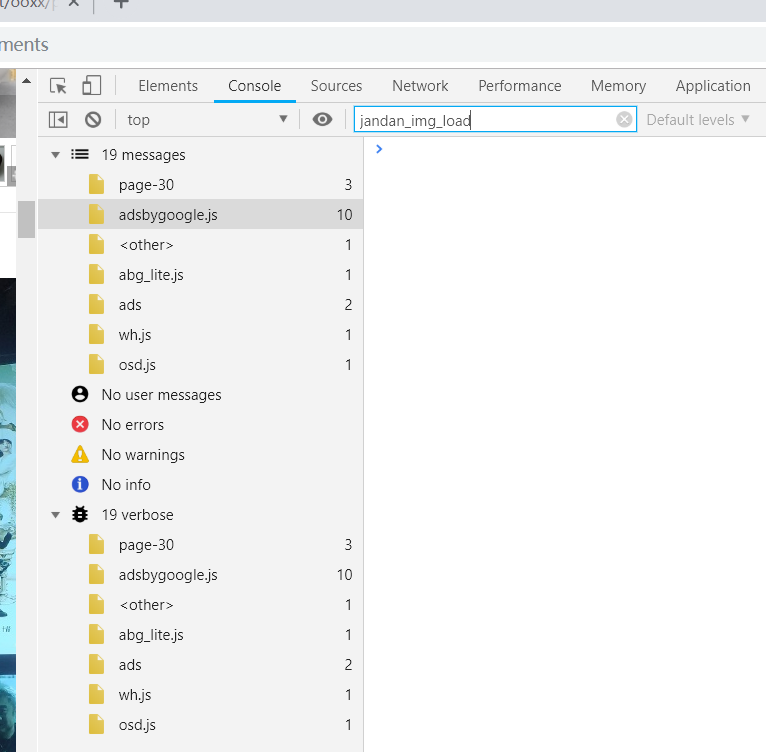766x752 pixels.
Task: Select the No user messages filter
Action: tap(161, 395)
